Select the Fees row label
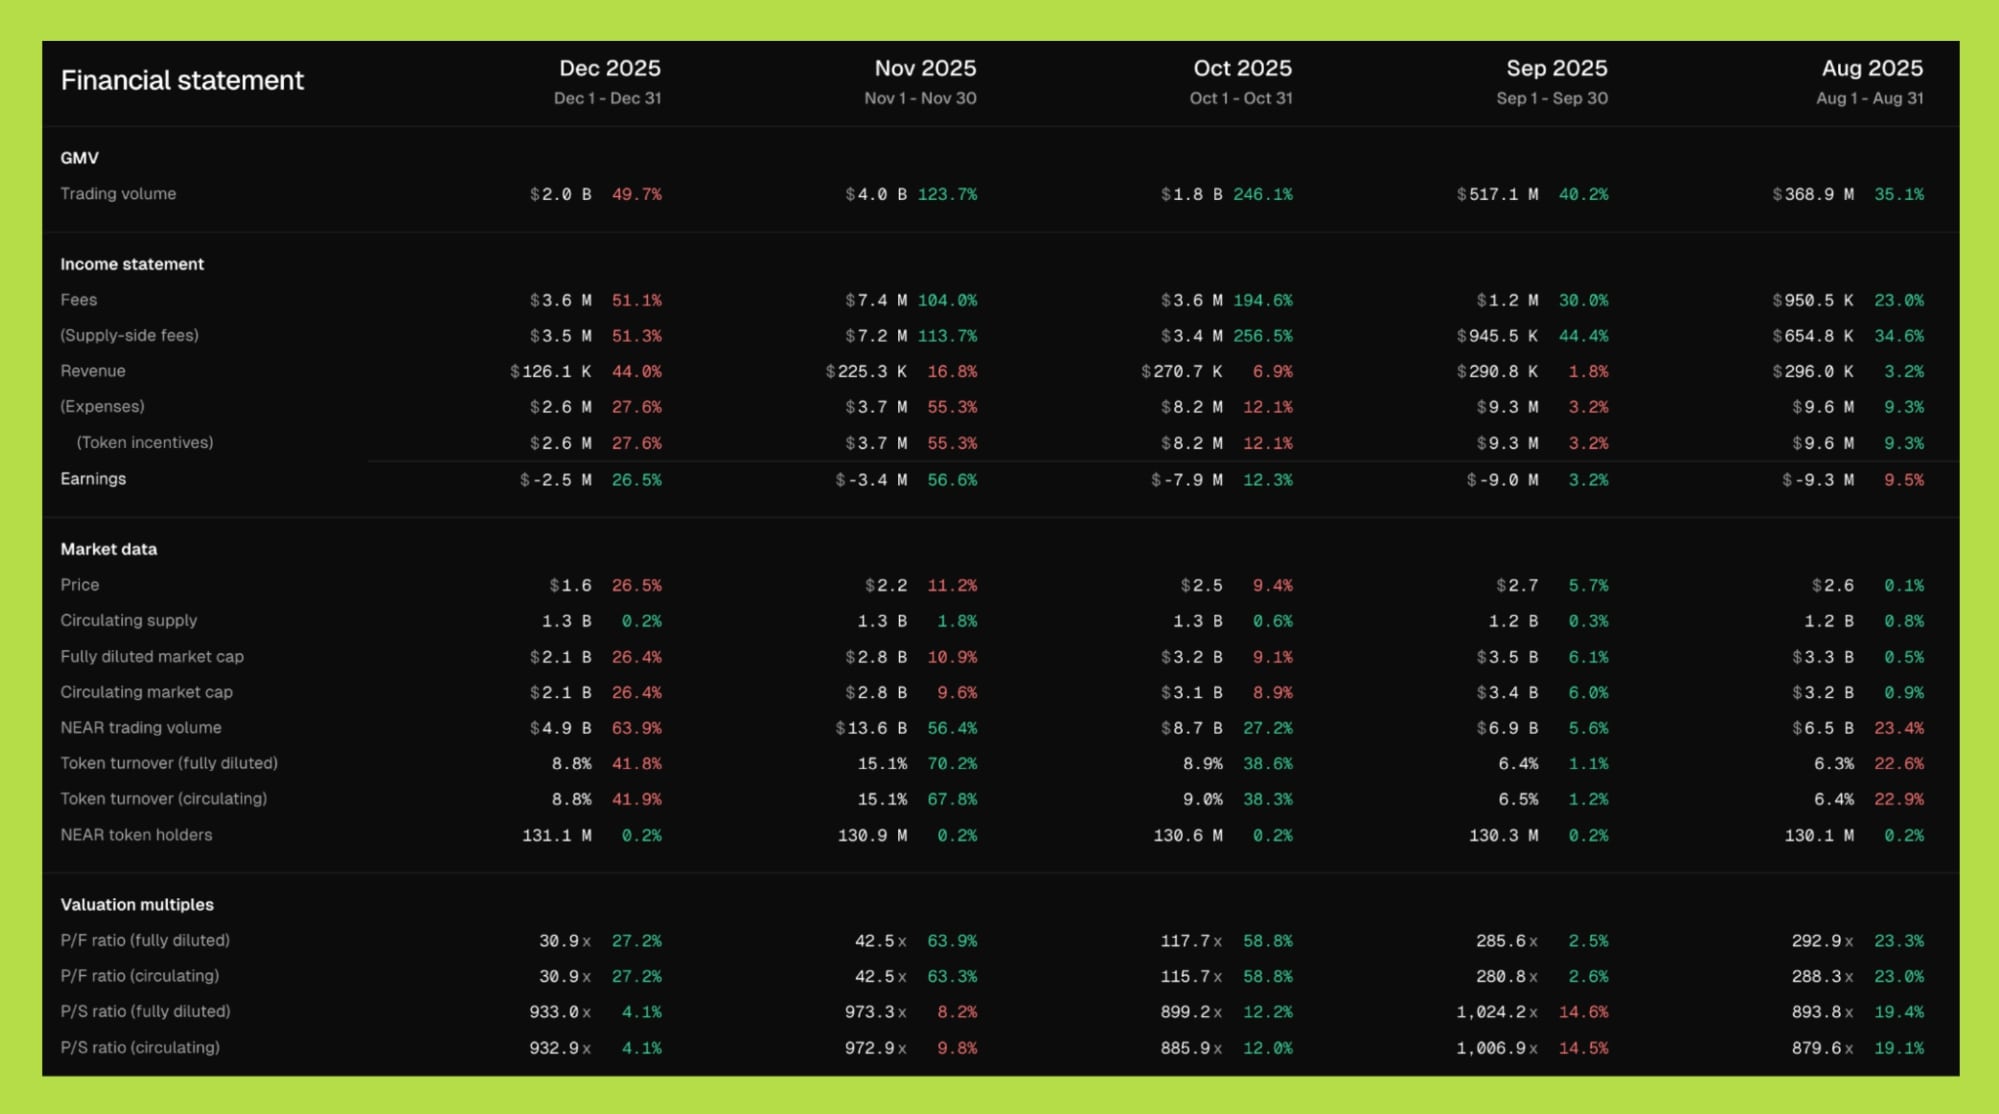1999x1114 pixels. point(78,300)
